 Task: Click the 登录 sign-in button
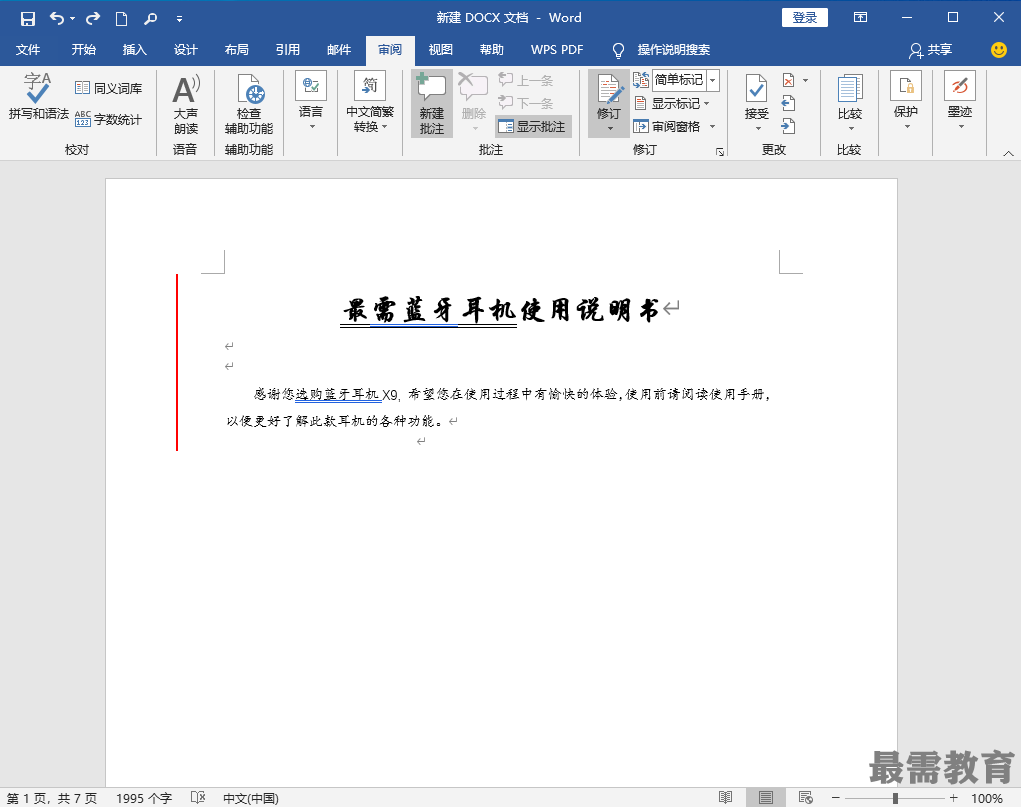pos(805,18)
